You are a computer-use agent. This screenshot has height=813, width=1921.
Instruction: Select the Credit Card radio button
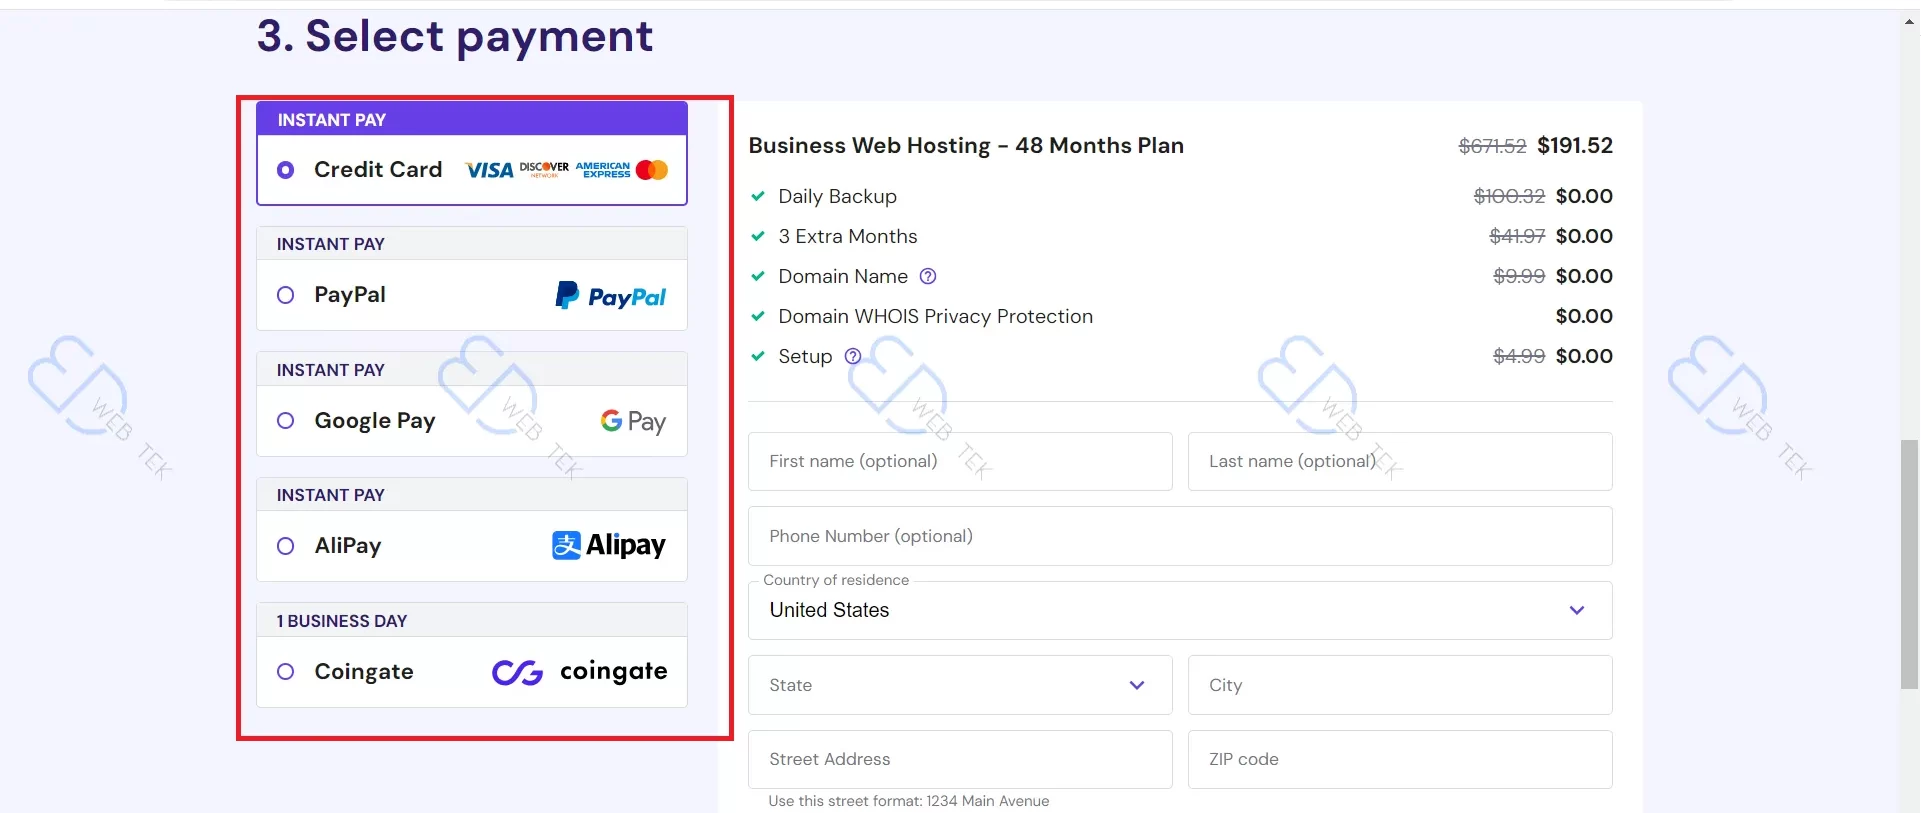pyautogui.click(x=286, y=170)
